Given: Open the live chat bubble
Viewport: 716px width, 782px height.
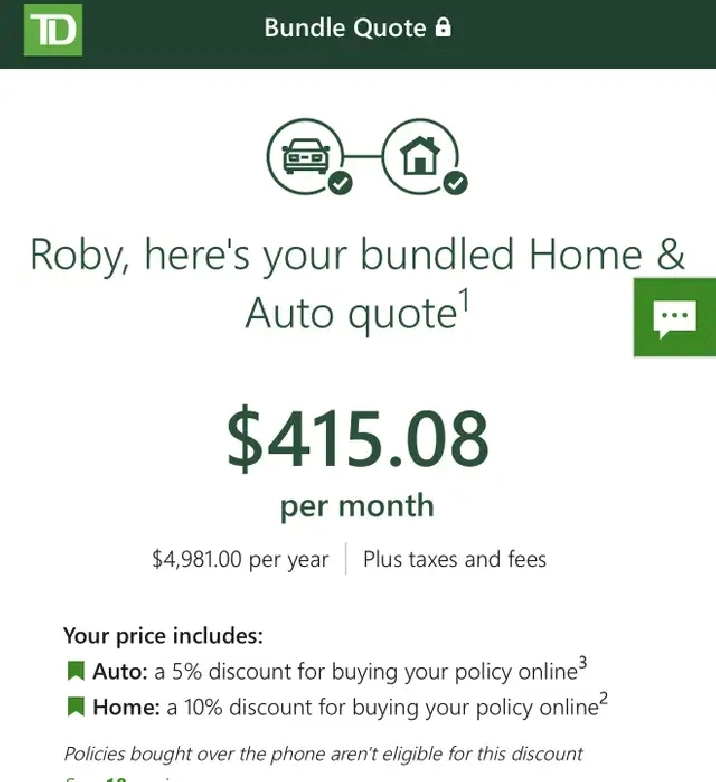Looking at the screenshot, I should [x=674, y=318].
